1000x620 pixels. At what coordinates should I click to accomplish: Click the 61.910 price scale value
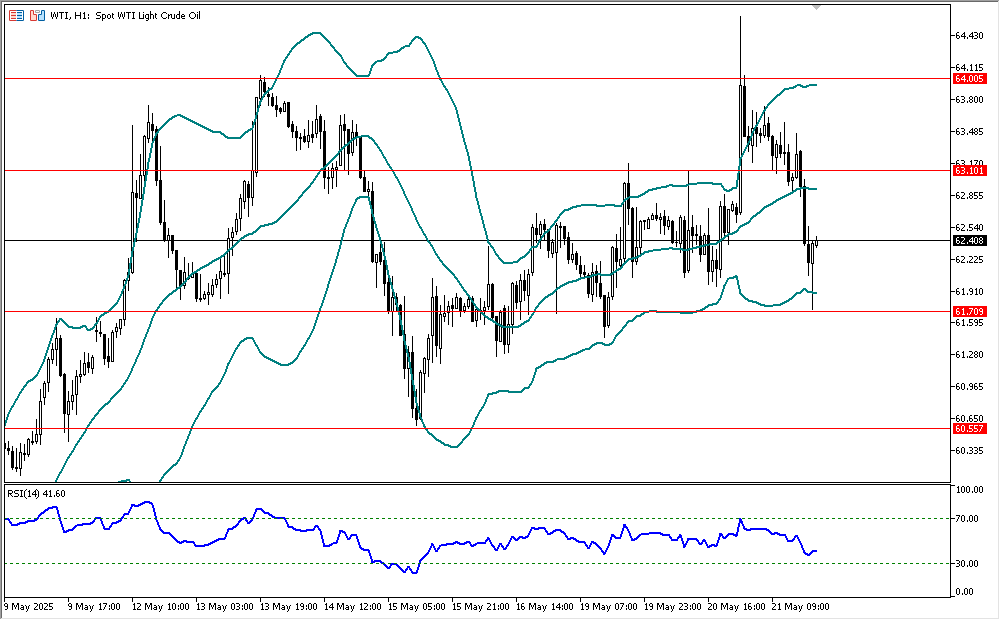969,292
